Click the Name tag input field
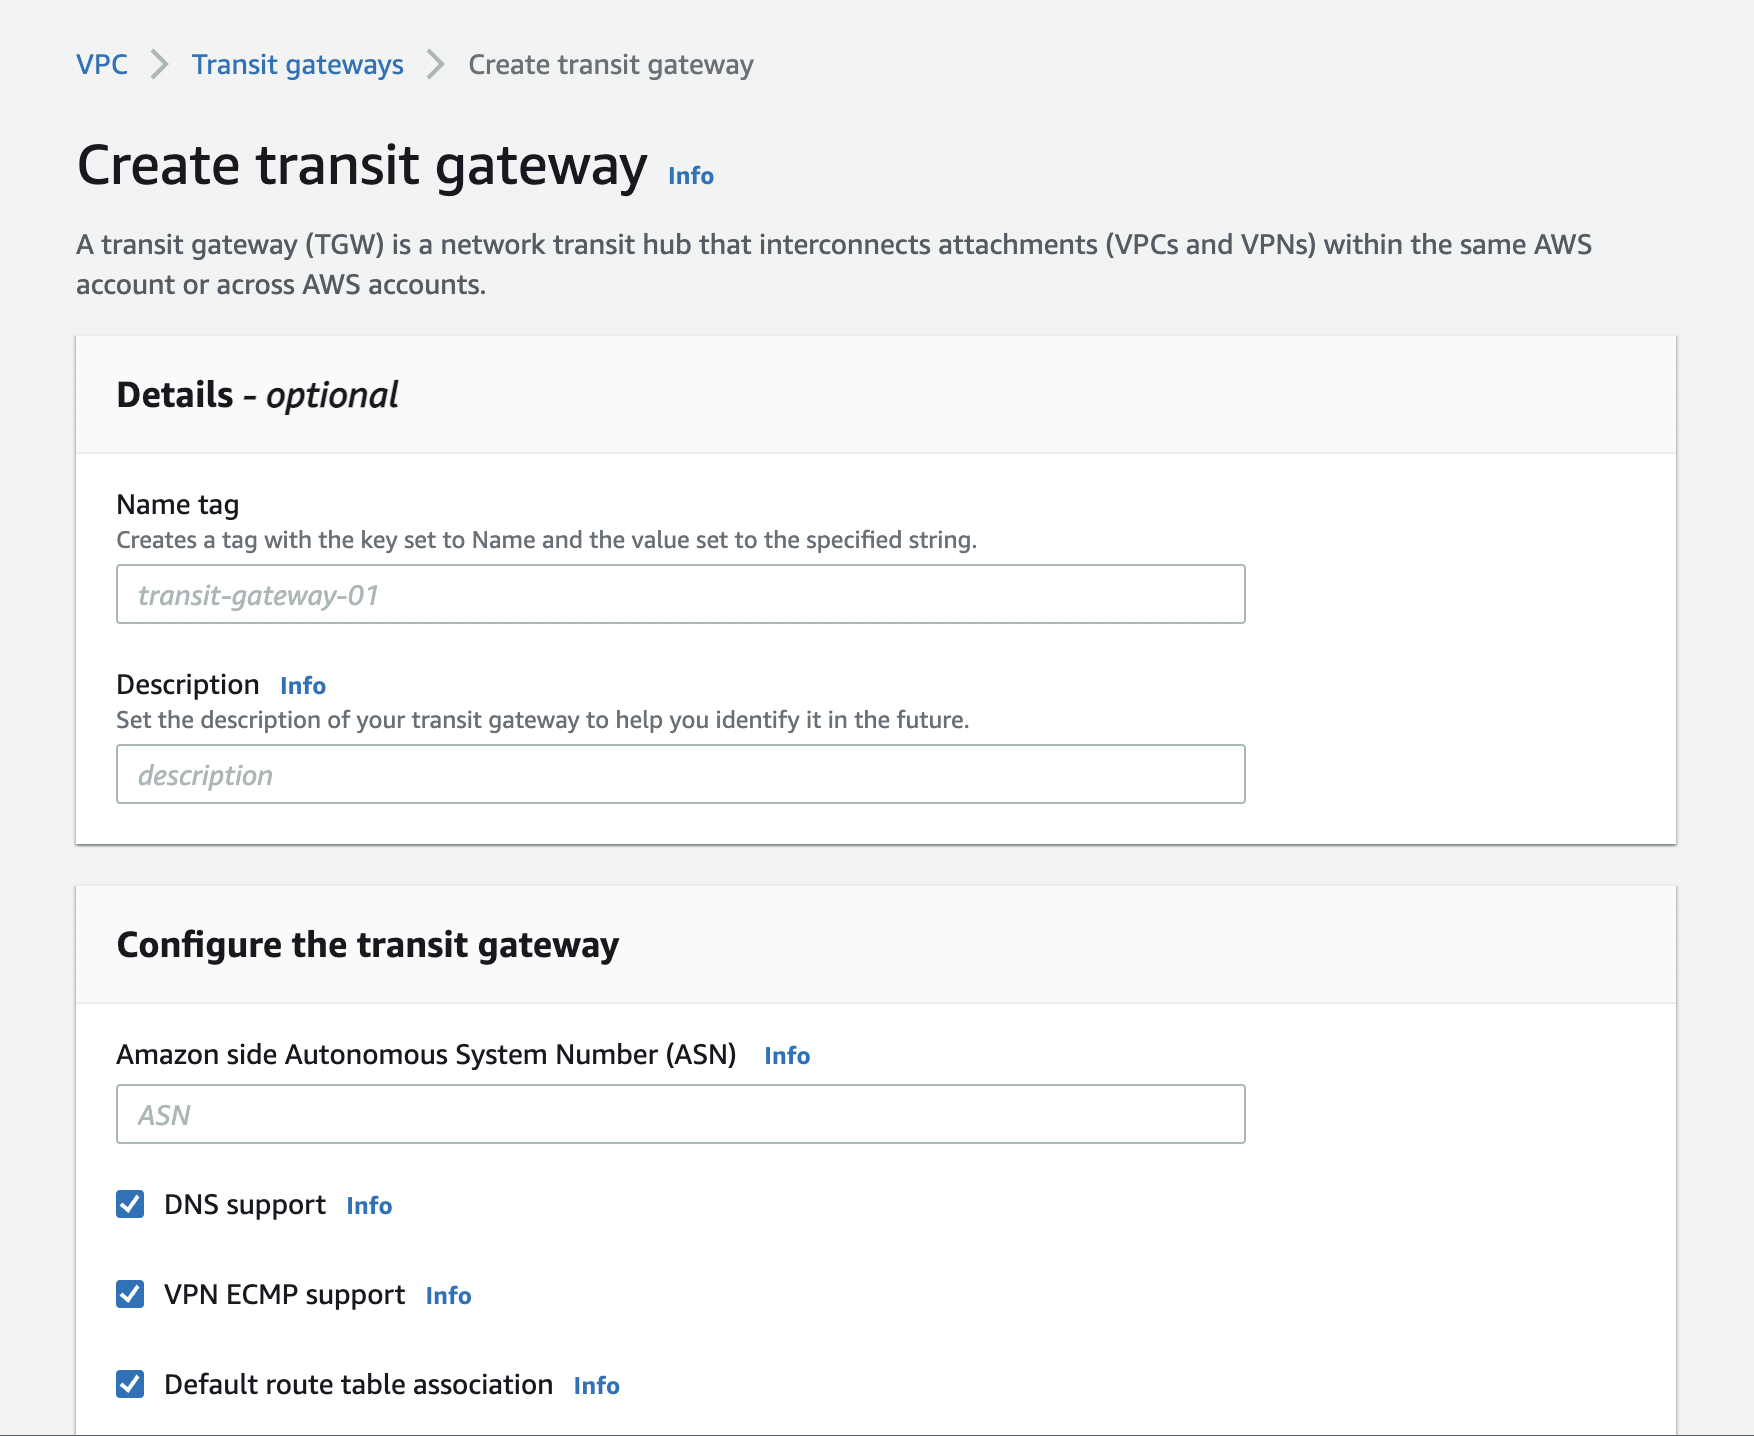1754x1436 pixels. tap(680, 595)
